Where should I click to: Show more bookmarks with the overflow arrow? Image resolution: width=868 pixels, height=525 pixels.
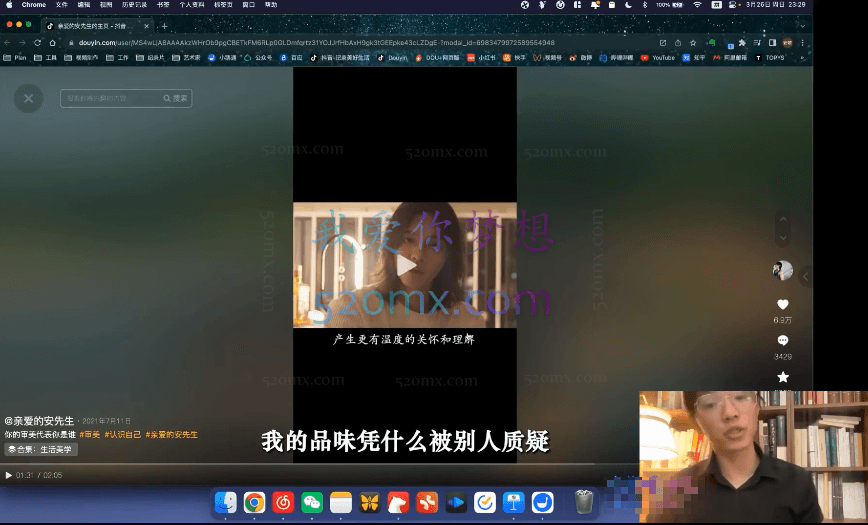coord(802,58)
